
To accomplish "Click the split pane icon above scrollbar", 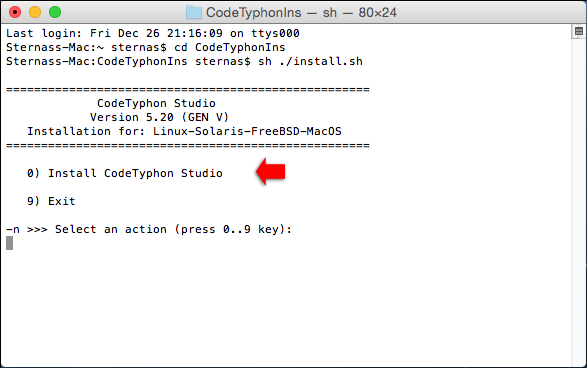I will click(579, 31).
